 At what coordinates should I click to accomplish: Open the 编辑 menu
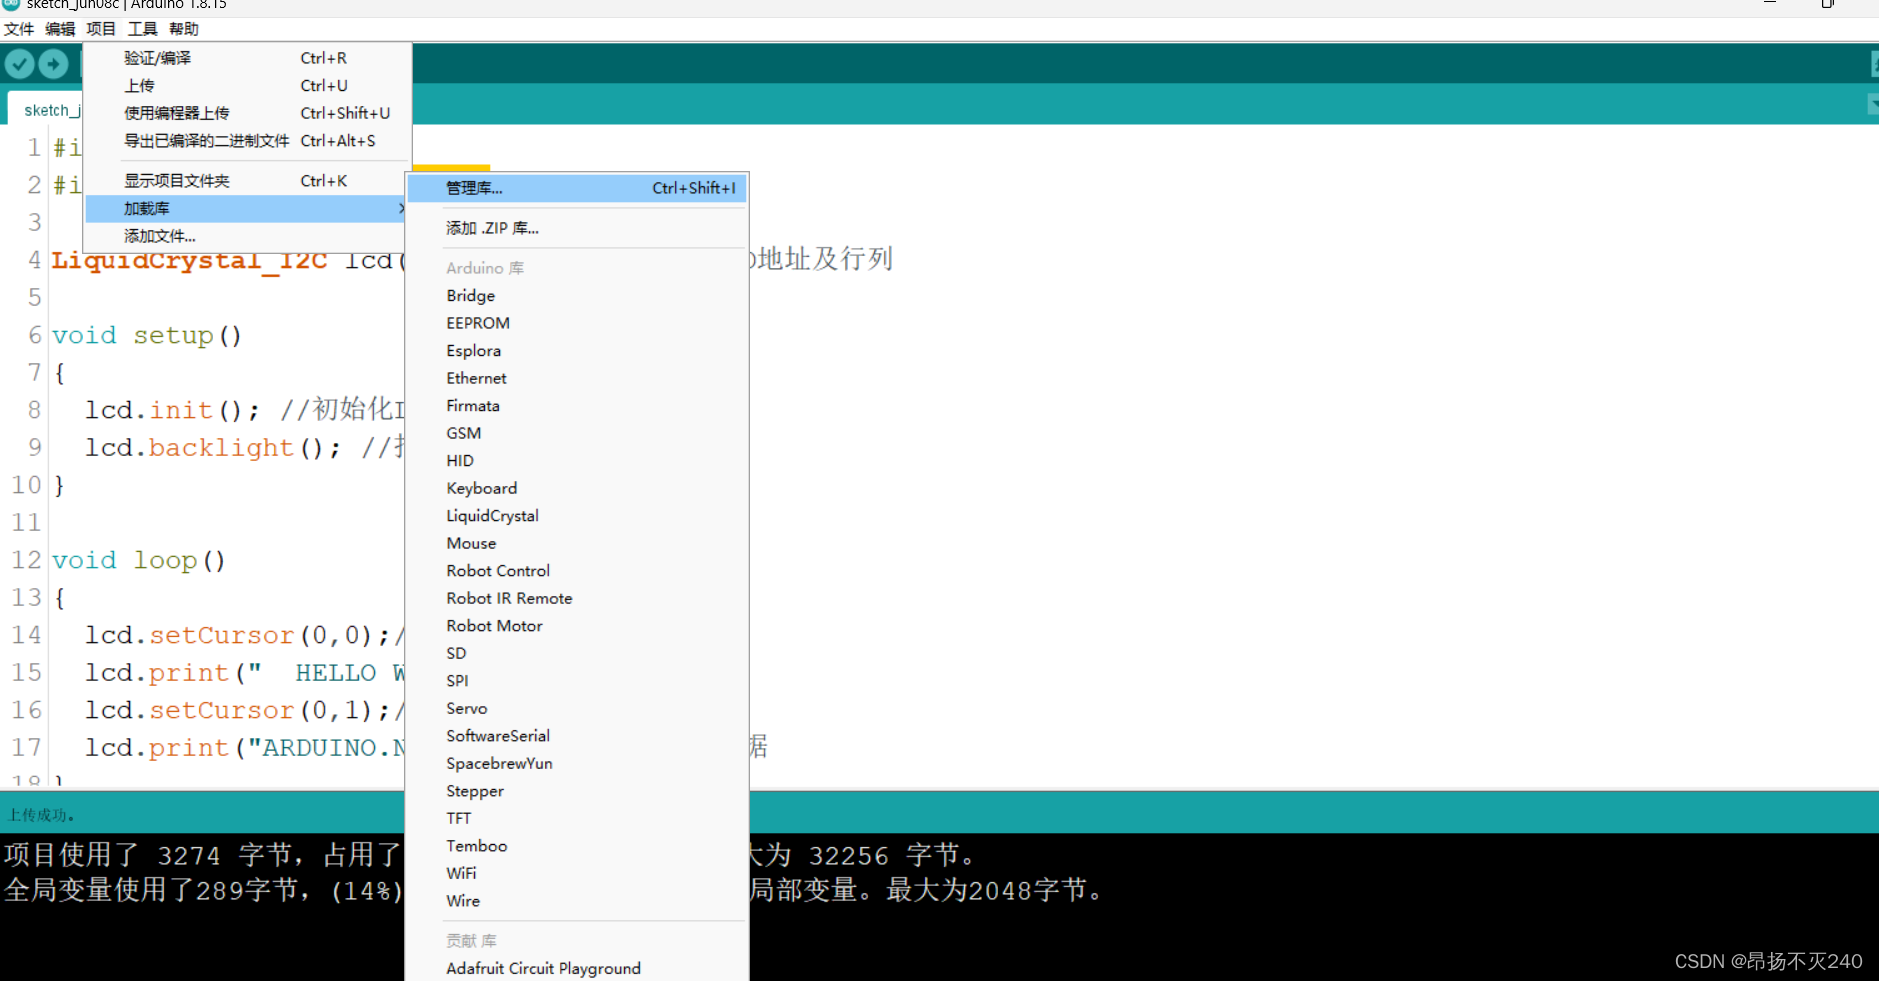[x=60, y=29]
